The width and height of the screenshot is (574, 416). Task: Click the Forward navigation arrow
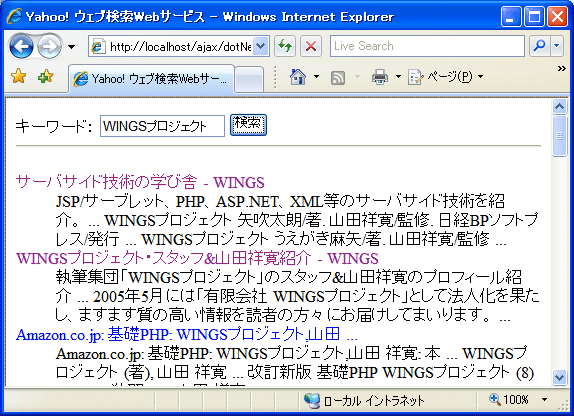(x=50, y=46)
